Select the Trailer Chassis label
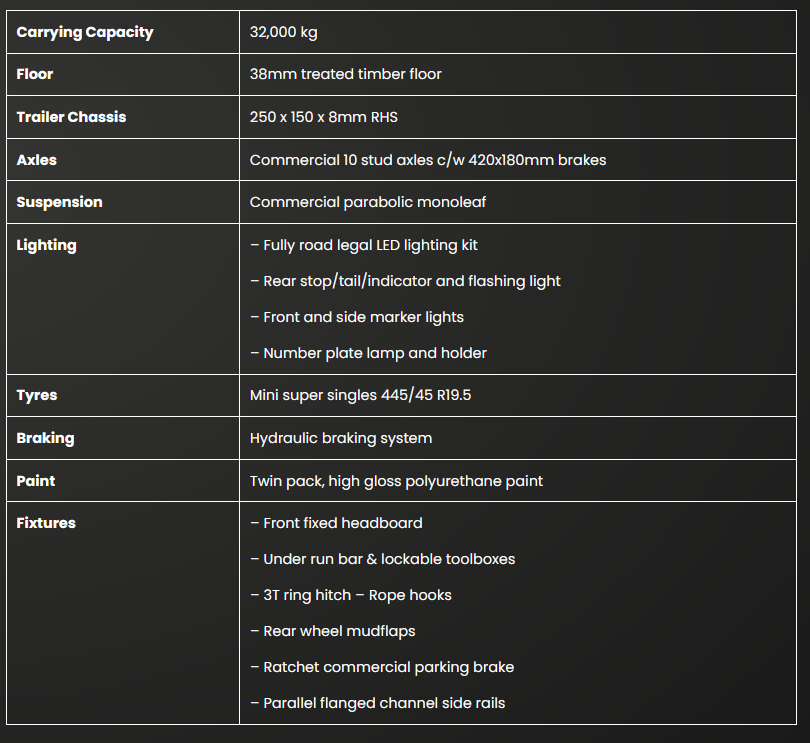 [x=71, y=117]
